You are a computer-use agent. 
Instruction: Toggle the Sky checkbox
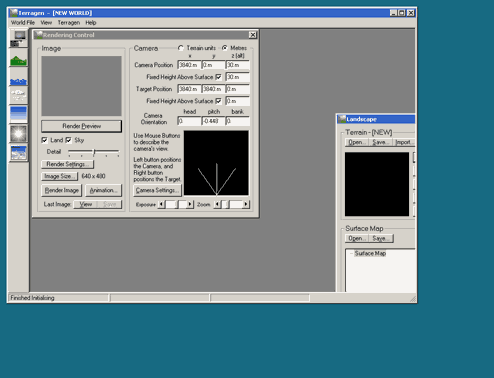click(68, 140)
